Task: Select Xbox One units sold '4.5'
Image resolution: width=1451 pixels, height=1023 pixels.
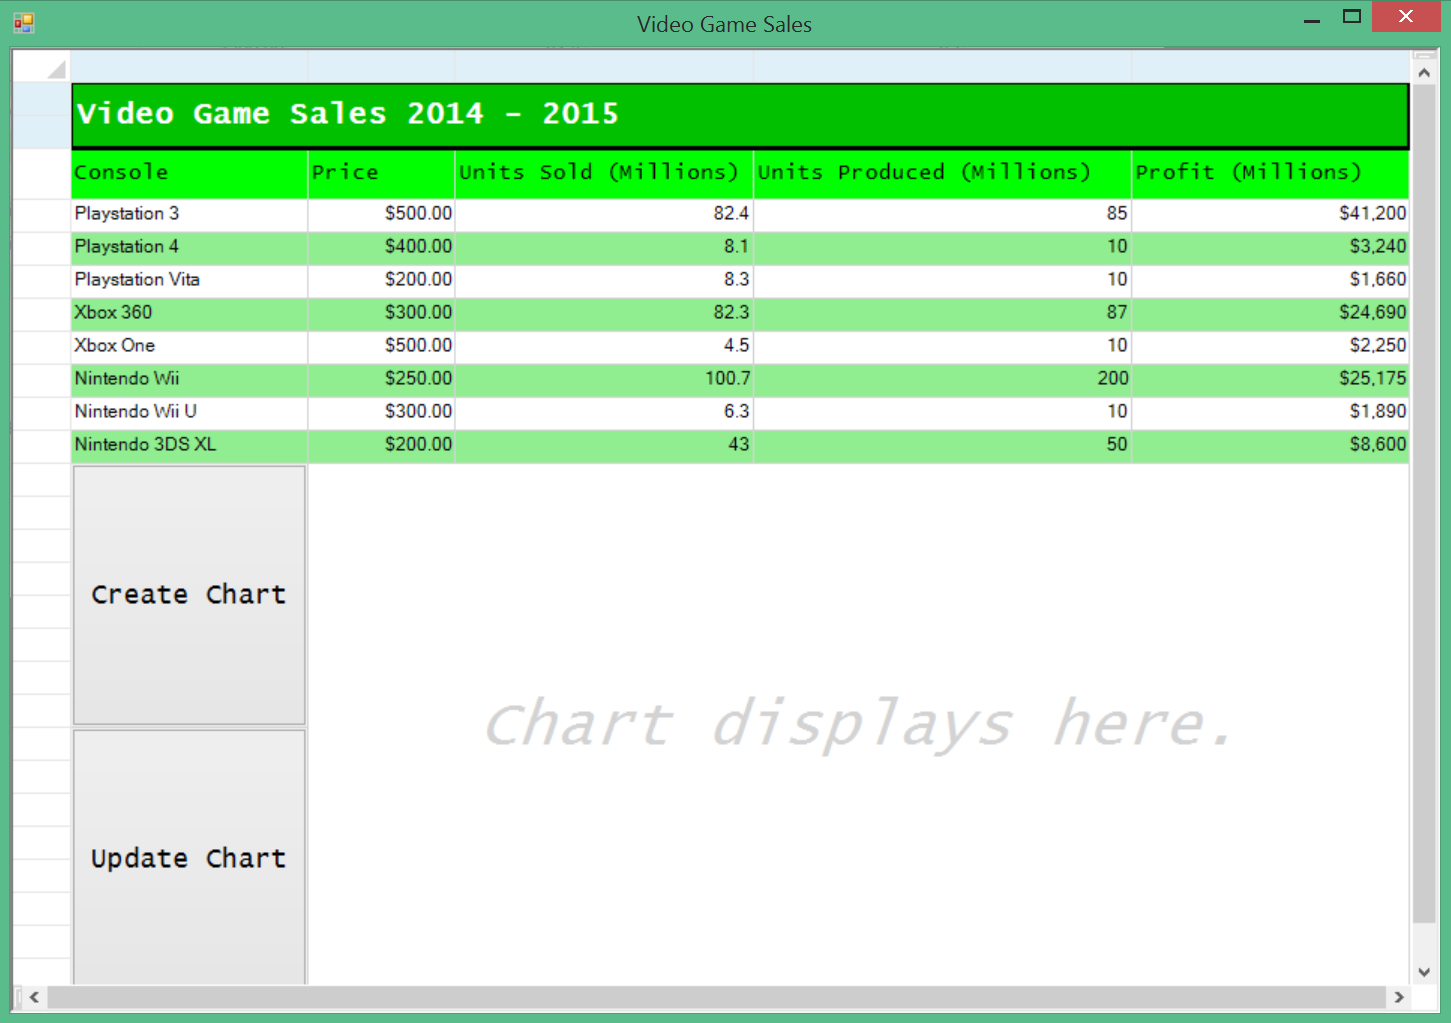Action: (x=604, y=346)
